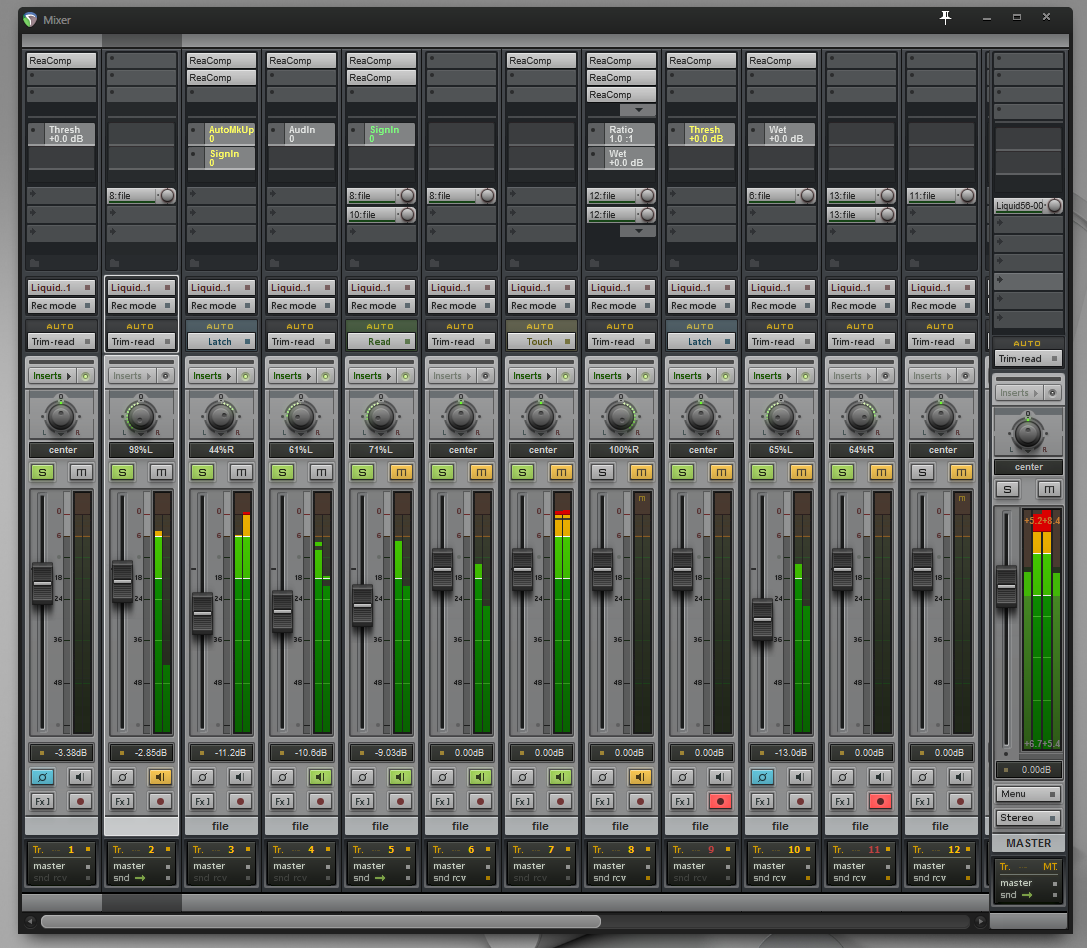Toggle the Inserts power button on track 3
Screen dimensions: 1087x948
click(245, 376)
